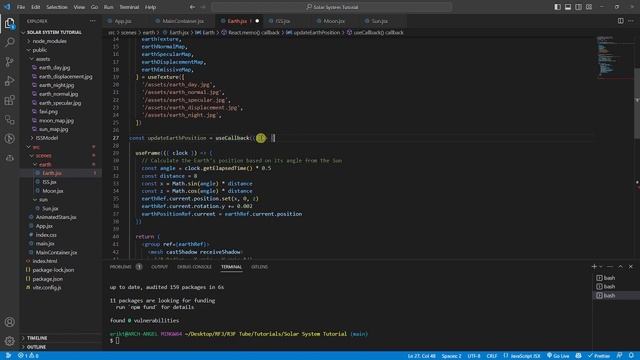Open the Run and Debug view
Image resolution: width=640 pixels, height=360 pixels.
[9, 81]
